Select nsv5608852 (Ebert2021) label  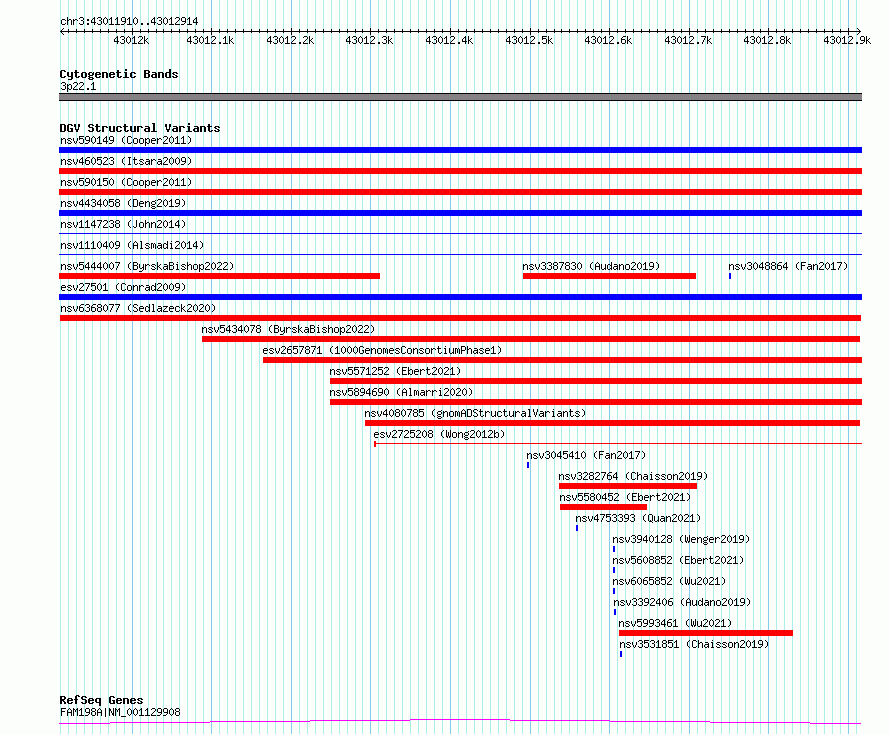(x=678, y=560)
